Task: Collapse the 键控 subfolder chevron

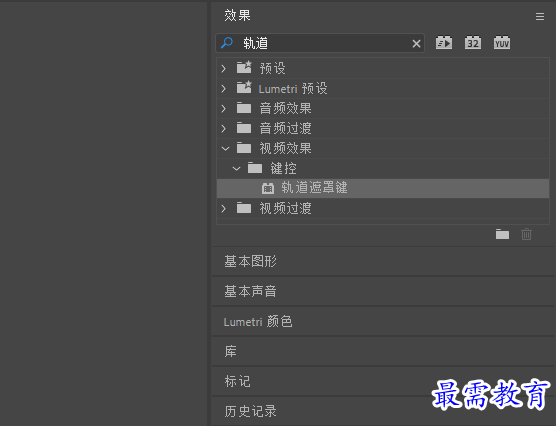Action: coord(237,169)
